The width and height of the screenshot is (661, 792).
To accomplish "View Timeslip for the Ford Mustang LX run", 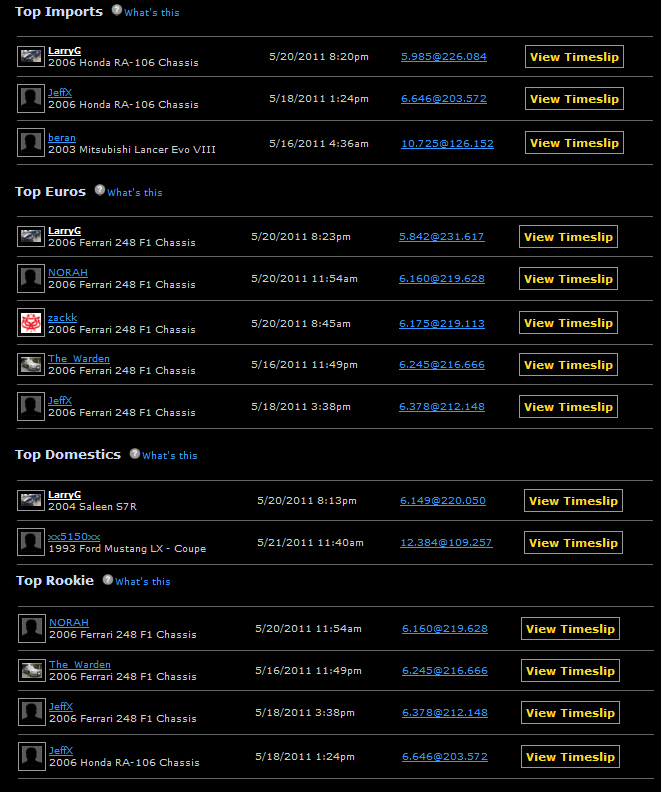I will tap(572, 543).
